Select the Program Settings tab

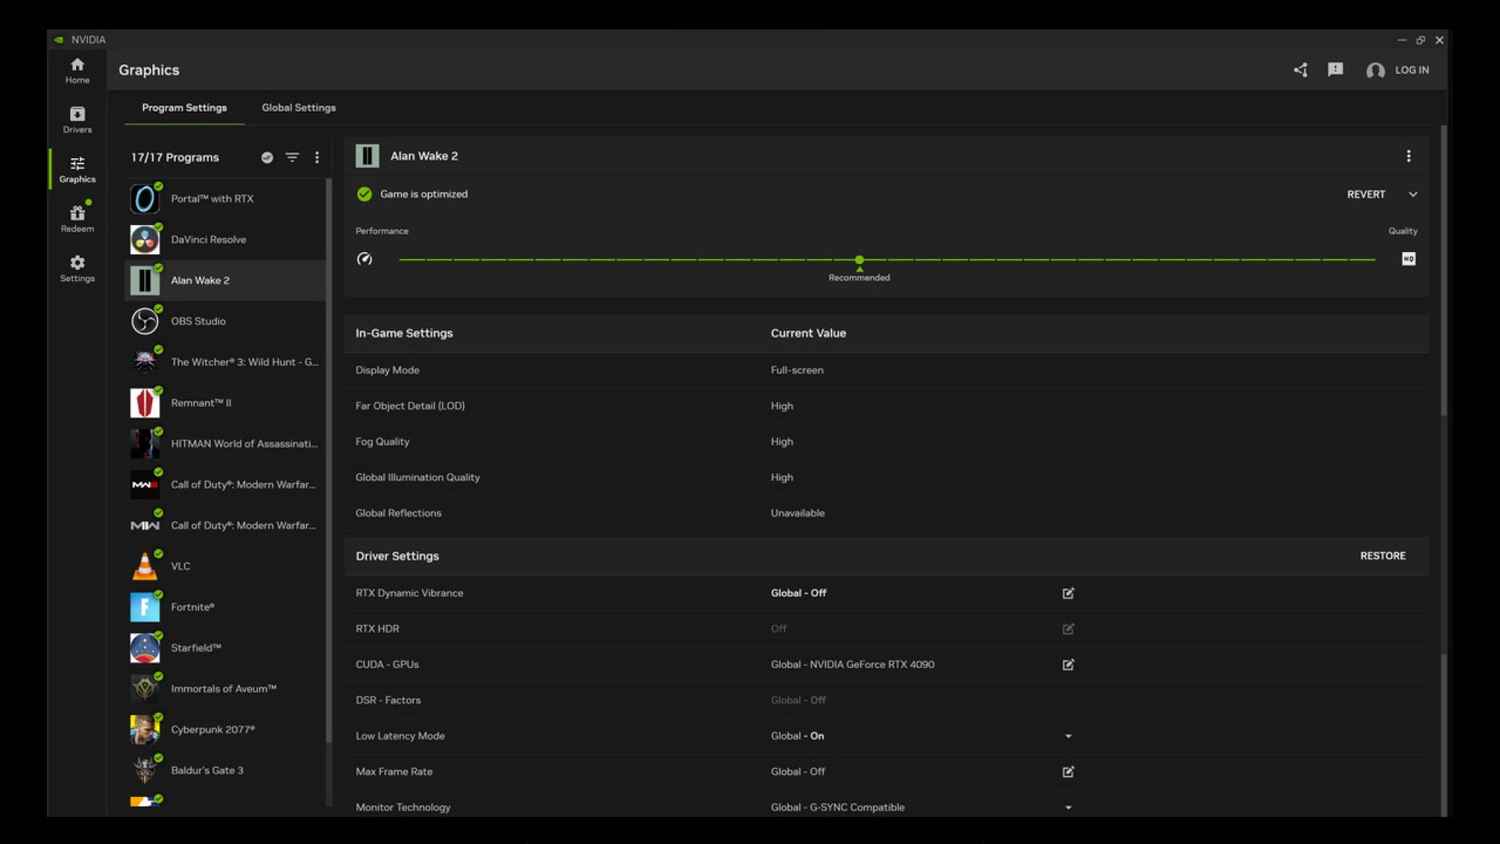(184, 107)
